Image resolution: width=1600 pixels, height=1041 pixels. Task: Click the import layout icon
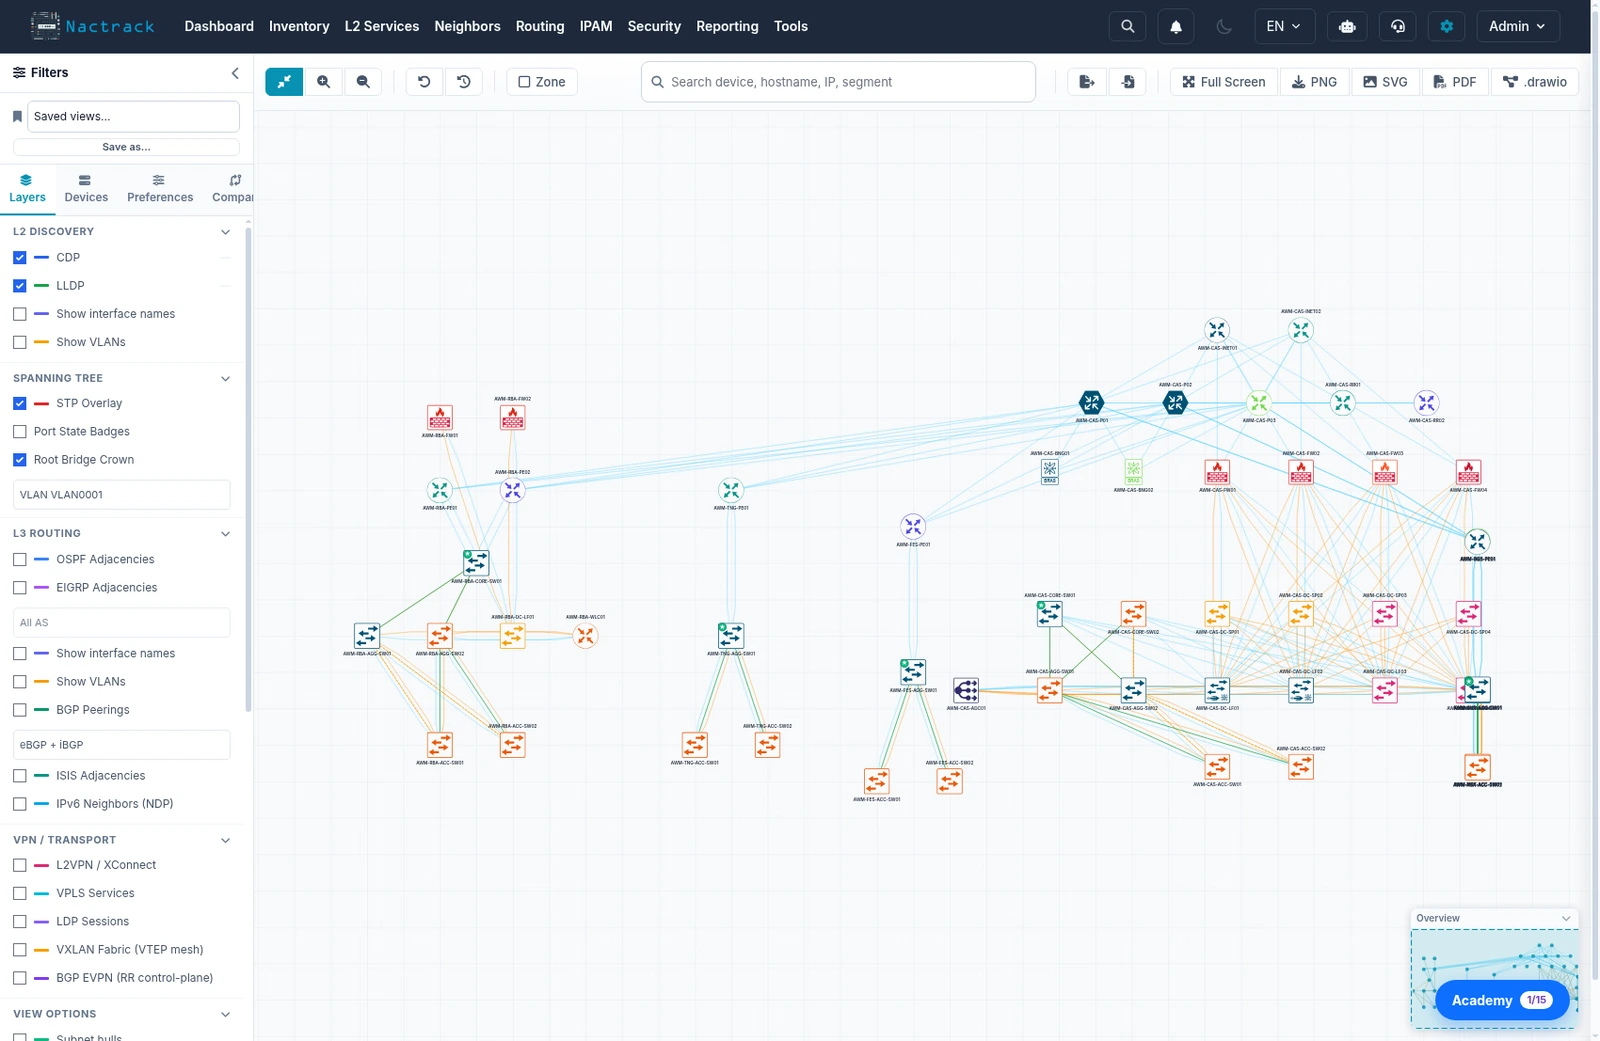click(1128, 82)
